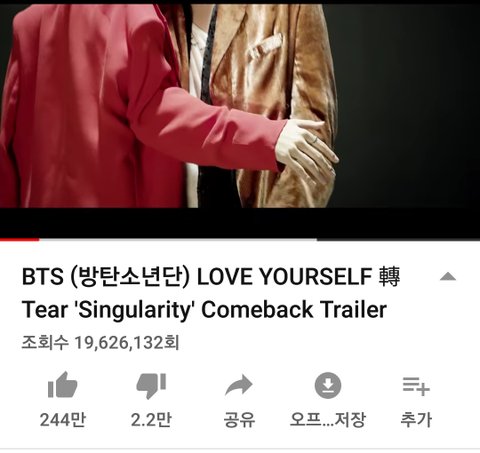Viewport: 480px width, 453px height.
Task: Tap the add-to-playlist icon
Action: coord(416,386)
